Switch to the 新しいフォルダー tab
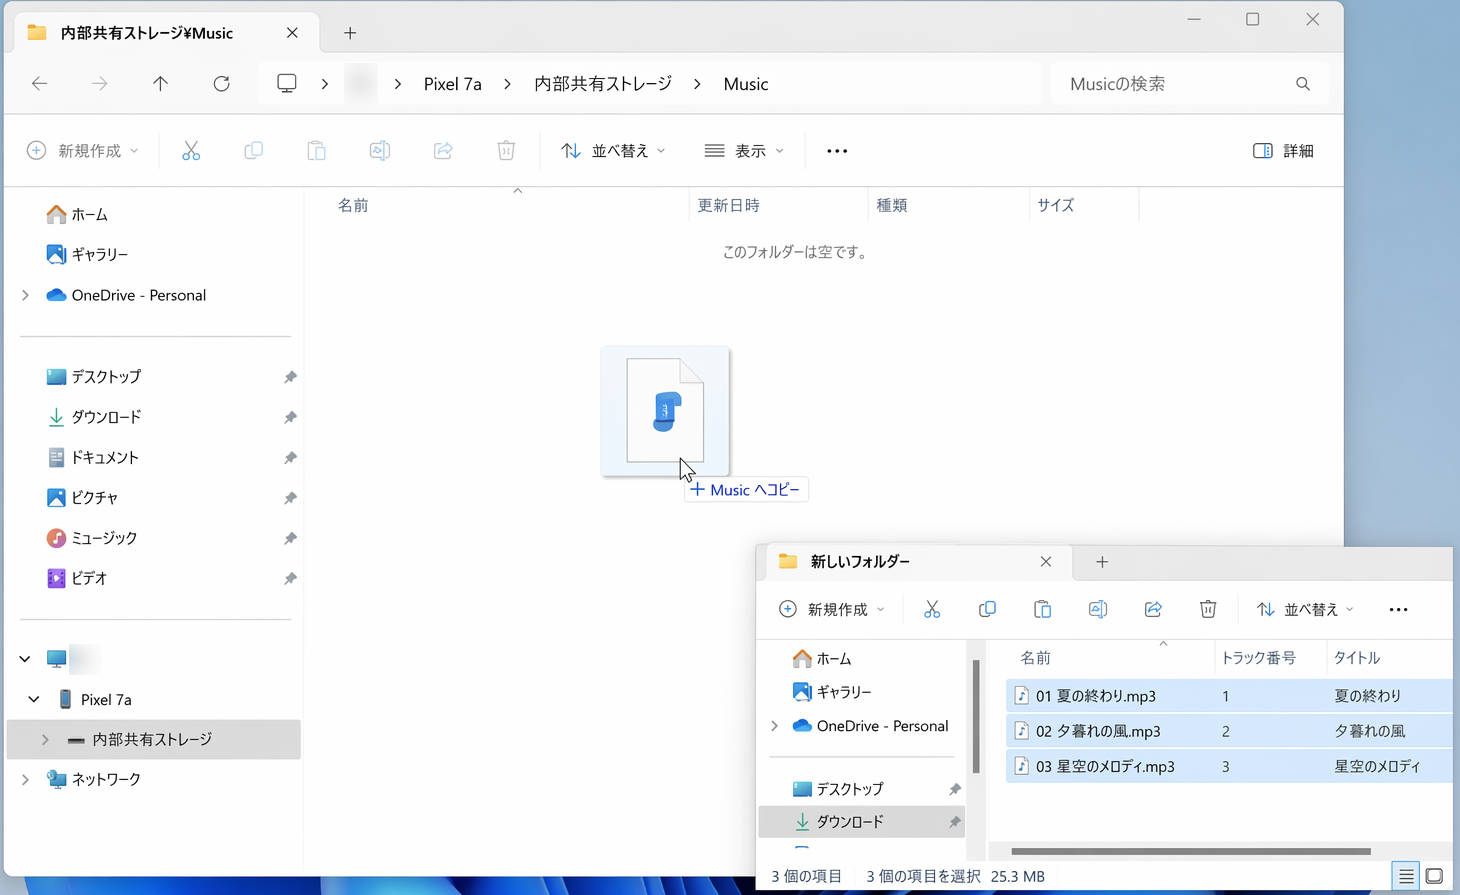1460x895 pixels. tap(860, 562)
